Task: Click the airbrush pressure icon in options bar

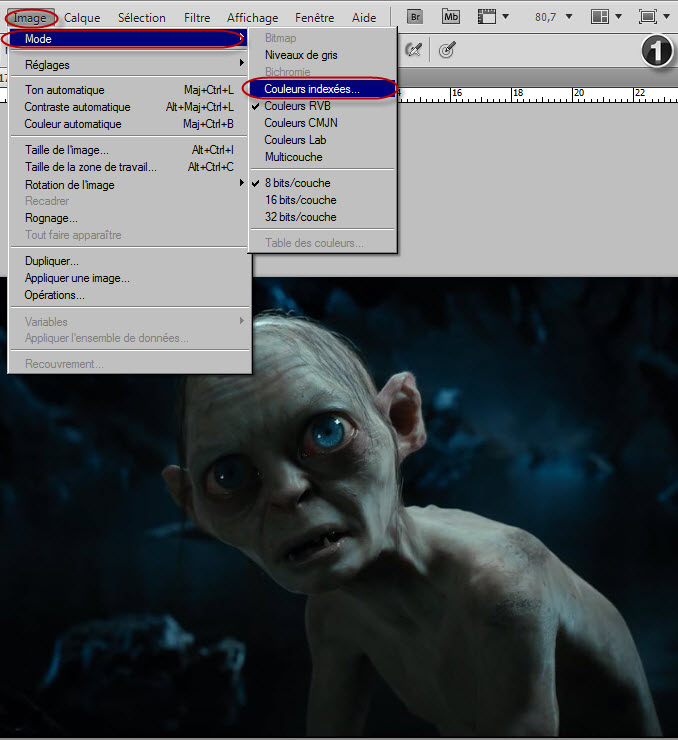Action: [x=414, y=50]
